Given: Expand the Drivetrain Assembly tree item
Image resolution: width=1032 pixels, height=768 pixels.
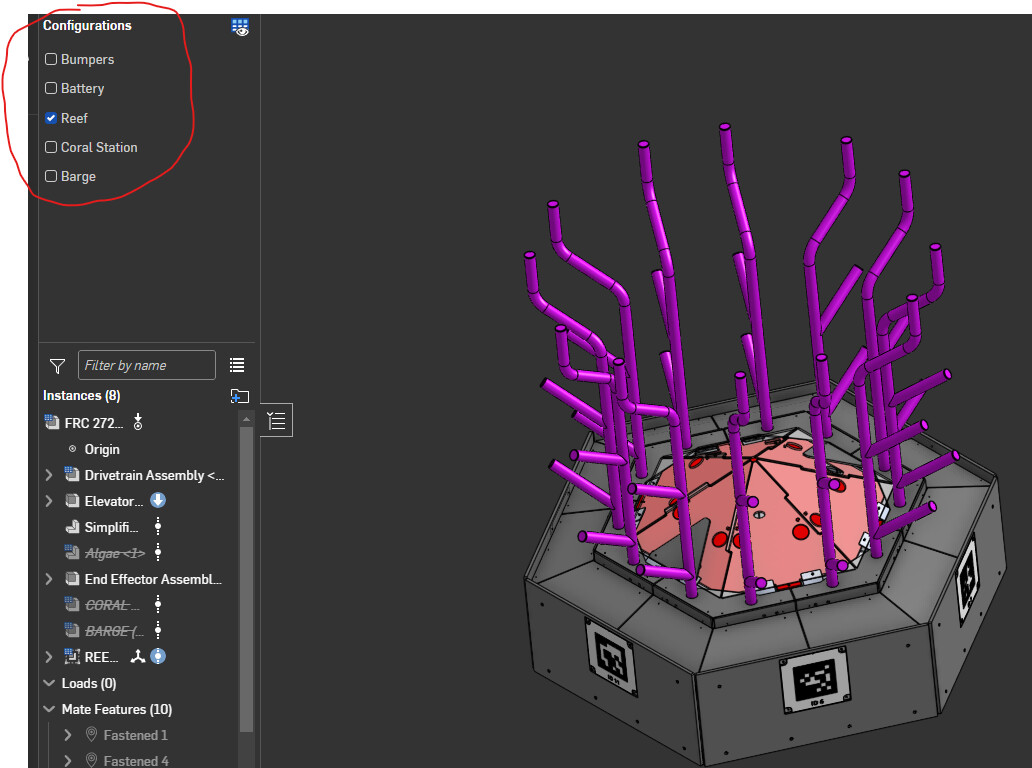Looking at the screenshot, I should tap(49, 475).
